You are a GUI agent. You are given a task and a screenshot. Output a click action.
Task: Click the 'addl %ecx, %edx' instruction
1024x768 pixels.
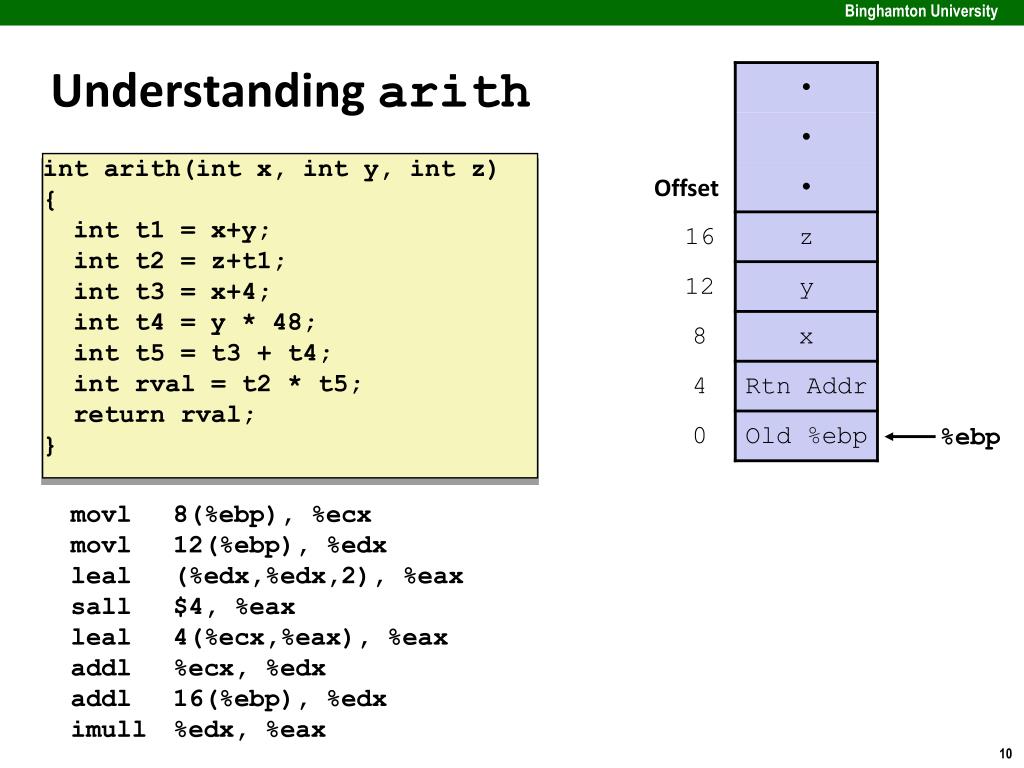pos(198,669)
